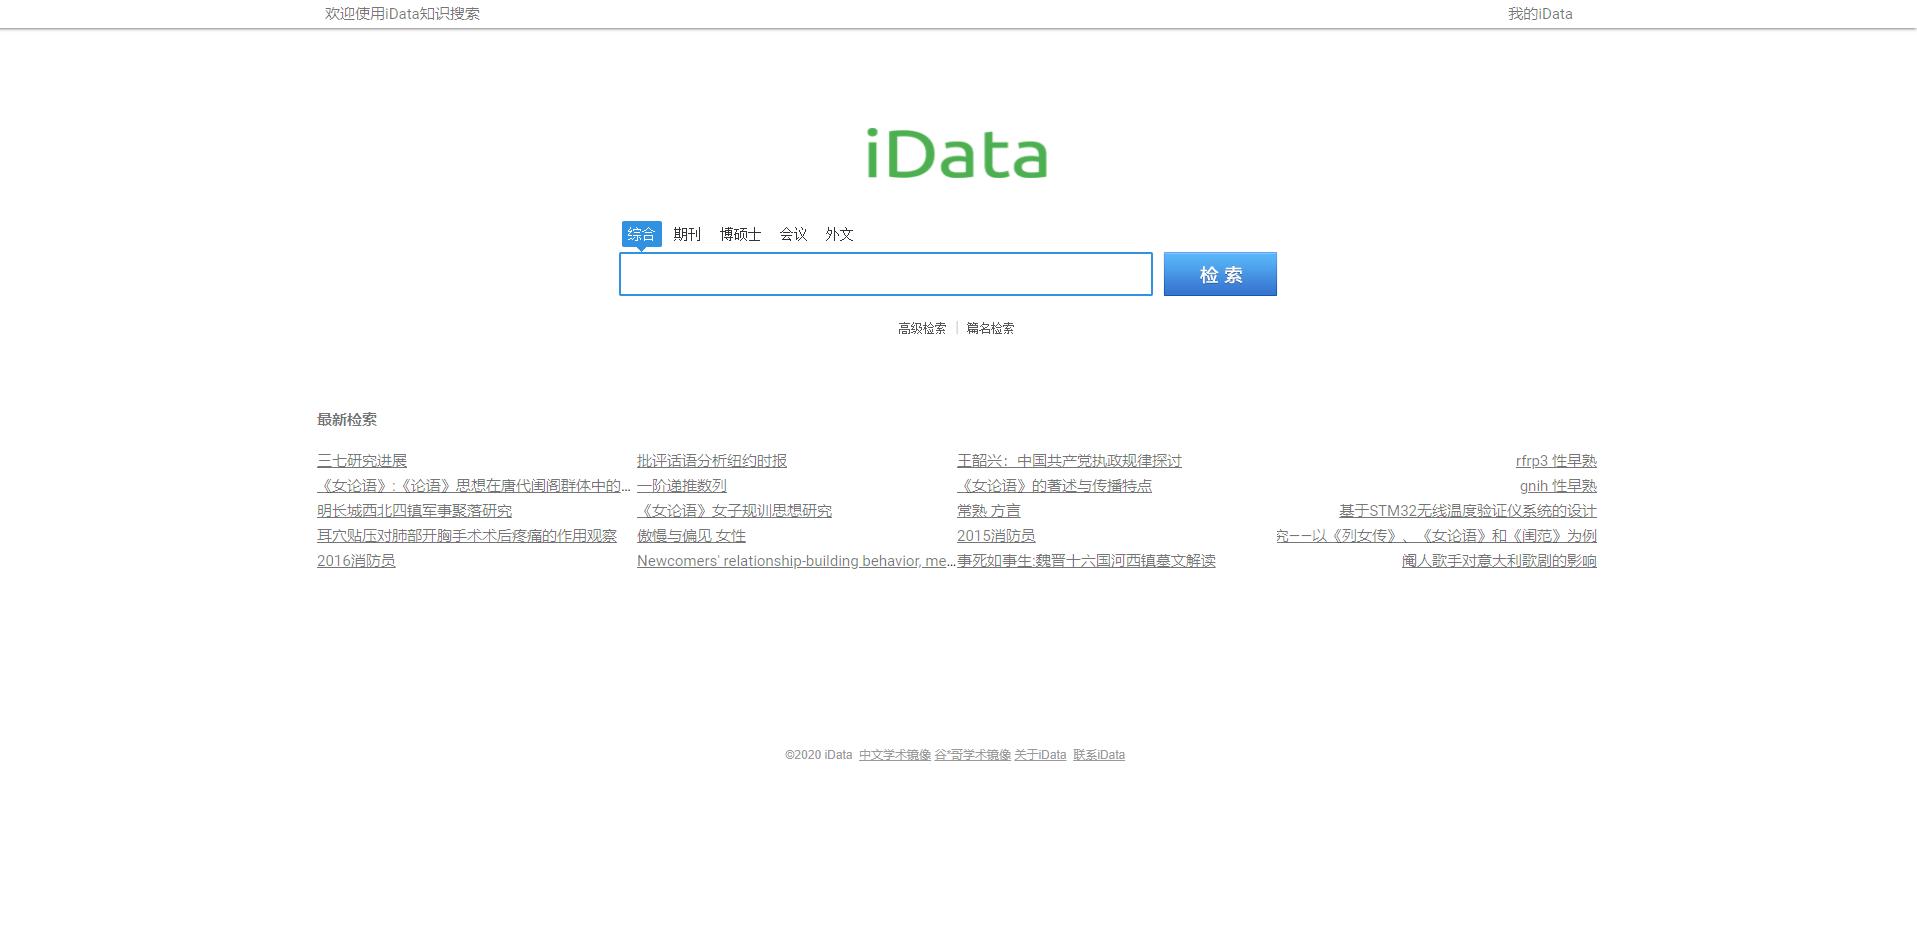
Task: Switch to the 期刊 tab
Action: pyautogui.click(x=687, y=234)
